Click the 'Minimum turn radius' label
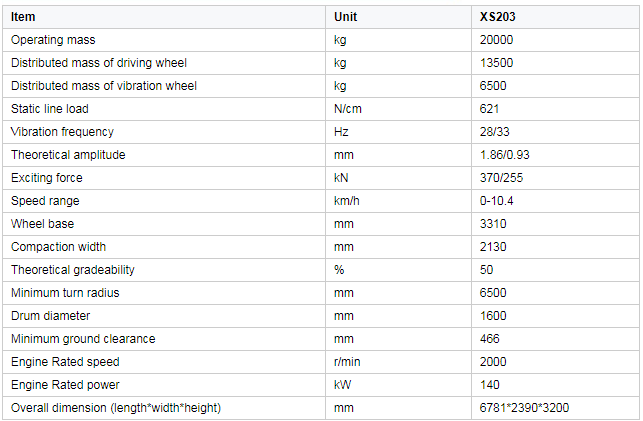Screen dimensions: 643x421 [x=65, y=293]
